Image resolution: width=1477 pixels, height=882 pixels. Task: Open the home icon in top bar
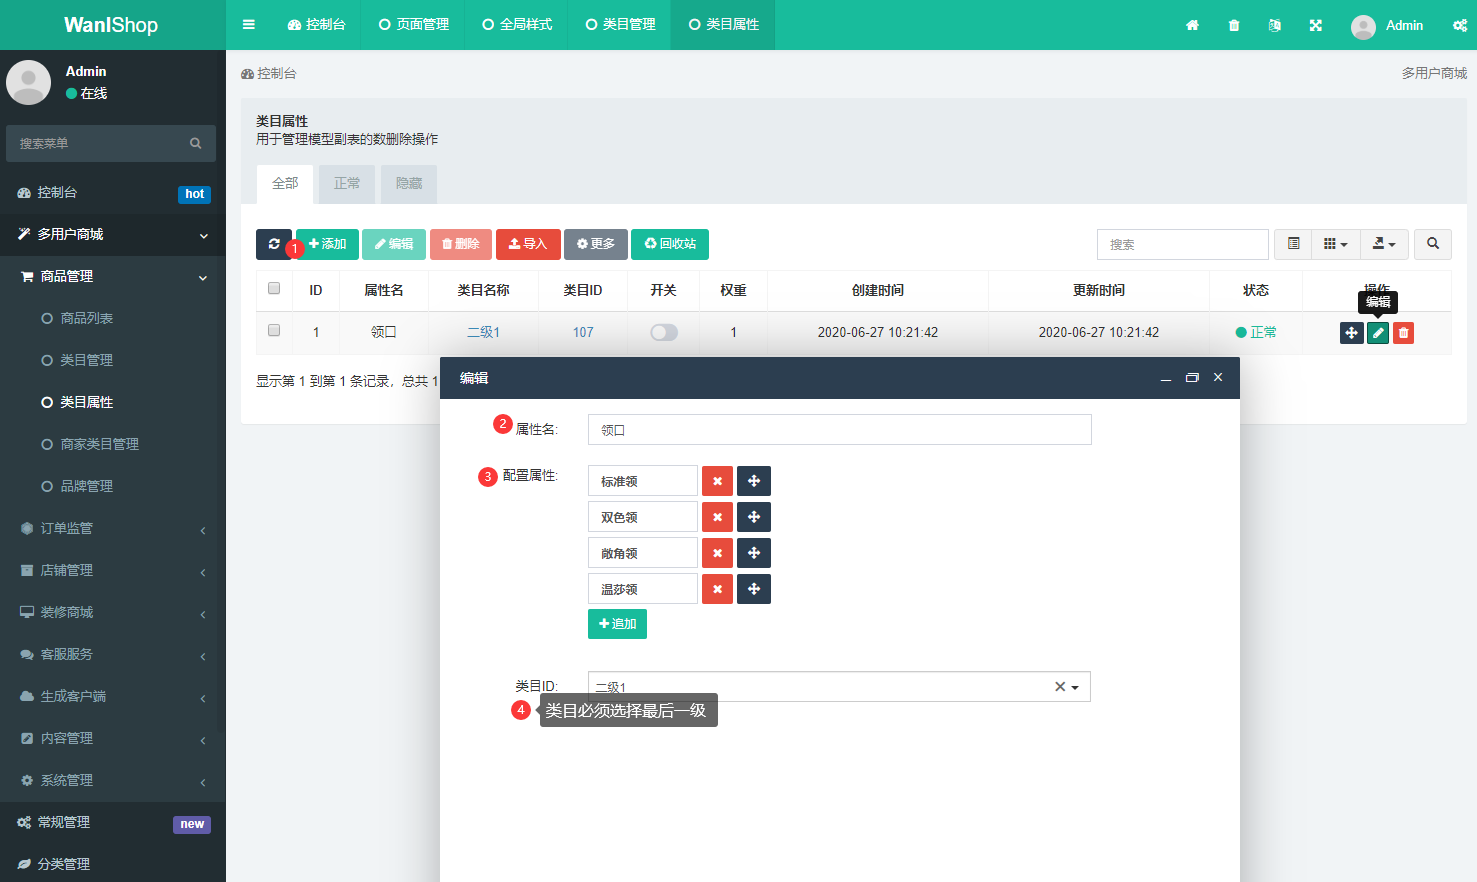point(1192,25)
